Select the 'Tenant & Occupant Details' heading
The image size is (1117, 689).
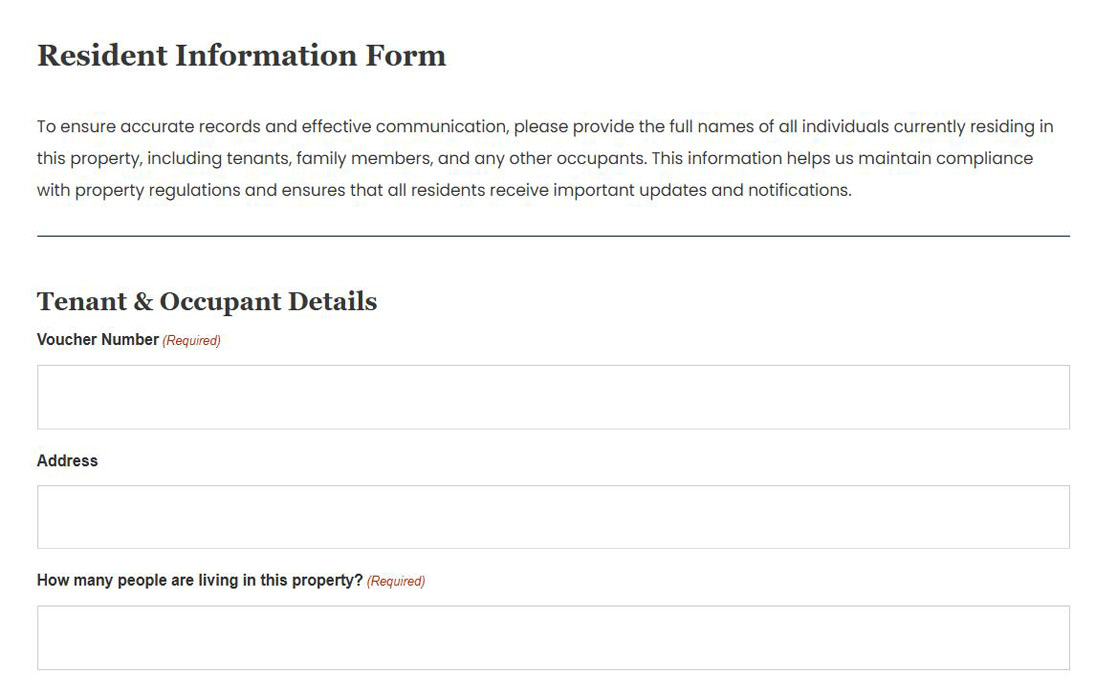pyautogui.click(x=206, y=301)
